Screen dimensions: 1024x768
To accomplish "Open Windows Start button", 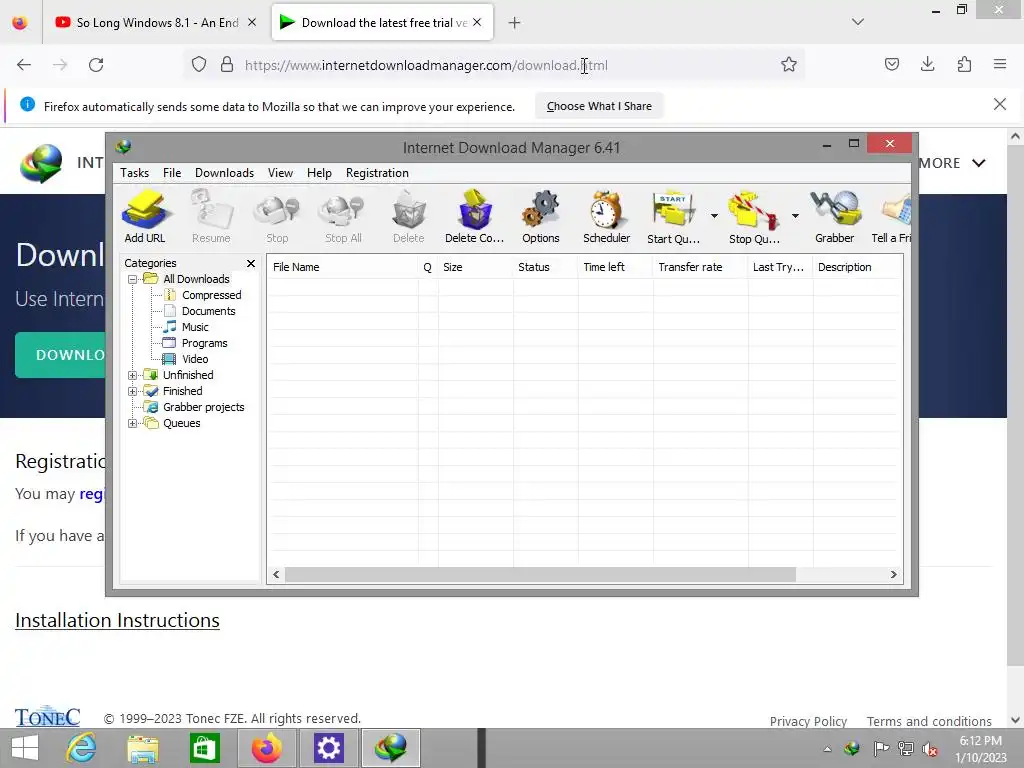I will click(25, 748).
